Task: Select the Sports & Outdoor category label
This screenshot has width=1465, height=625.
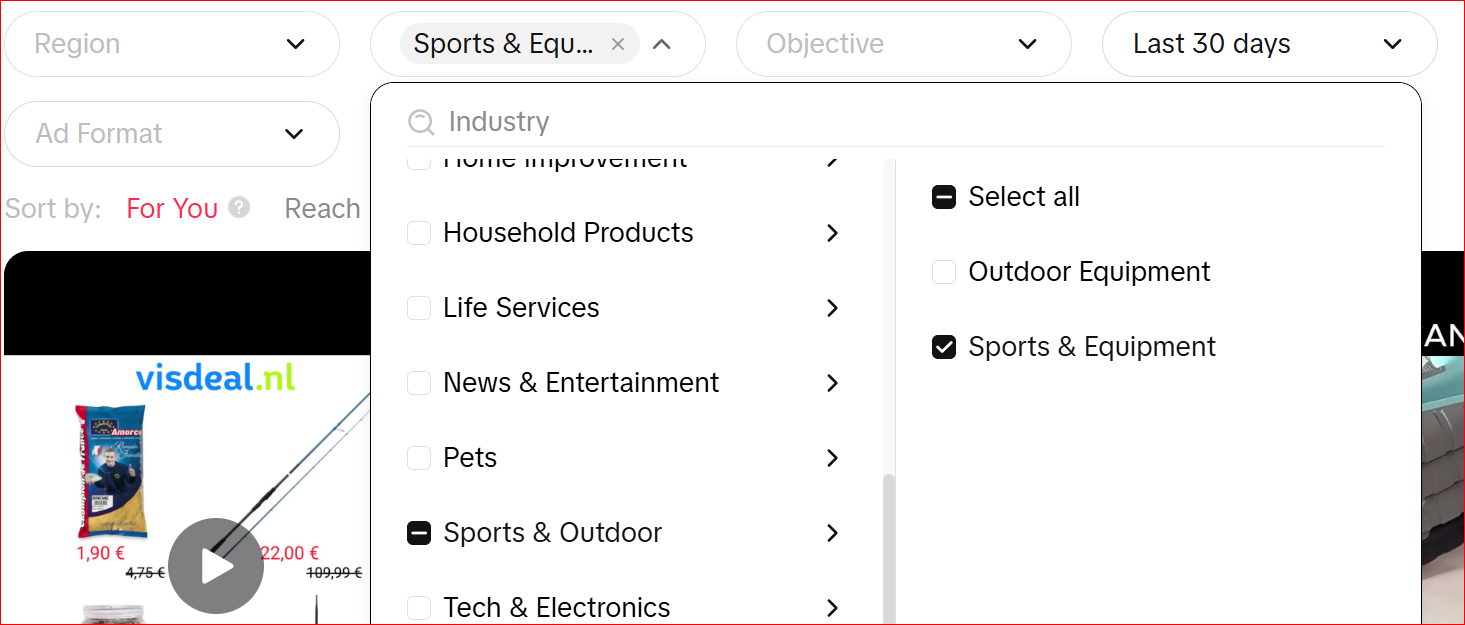Action: (552, 533)
